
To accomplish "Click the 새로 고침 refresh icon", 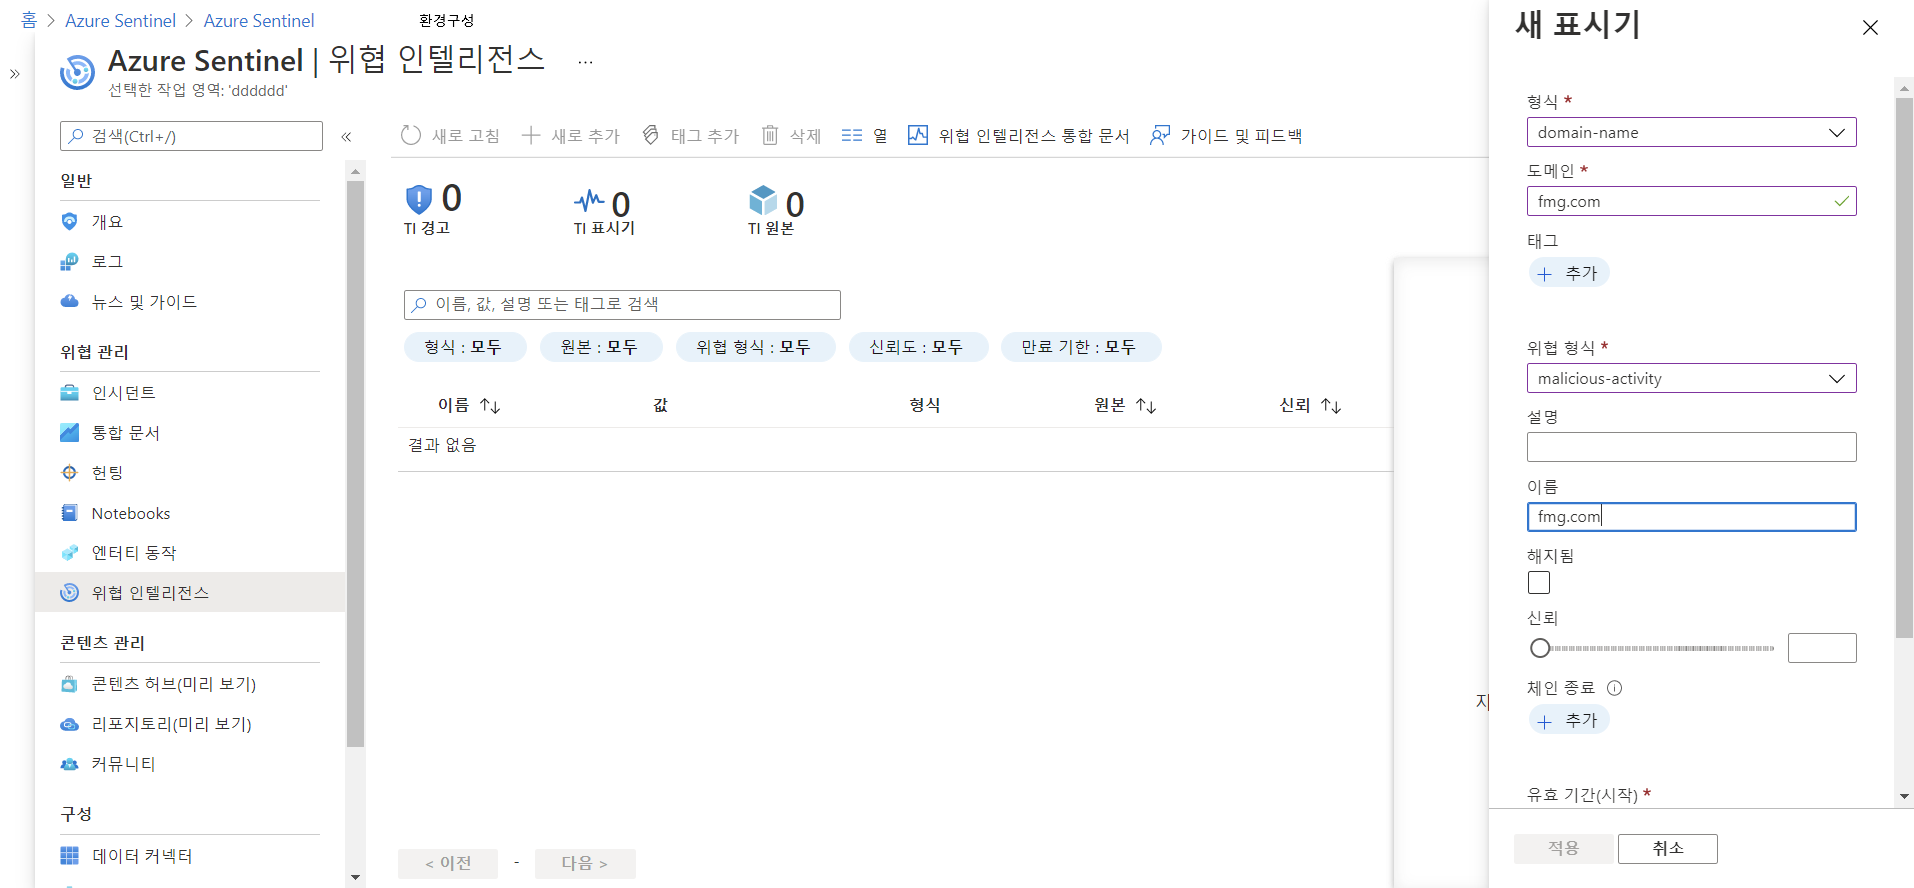I will click(x=411, y=135).
